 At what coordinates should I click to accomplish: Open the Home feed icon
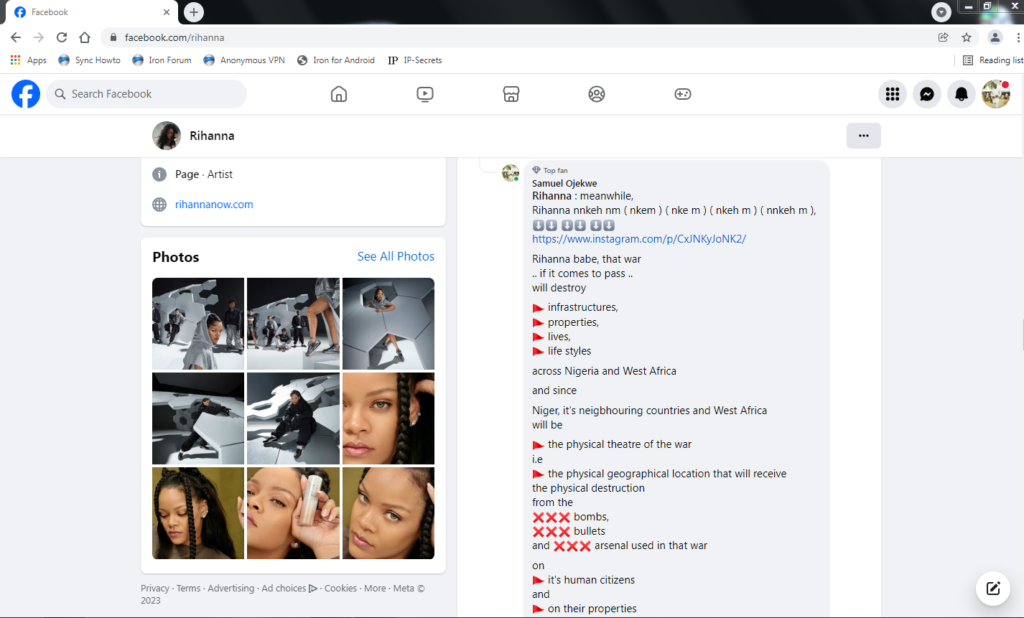pos(338,94)
